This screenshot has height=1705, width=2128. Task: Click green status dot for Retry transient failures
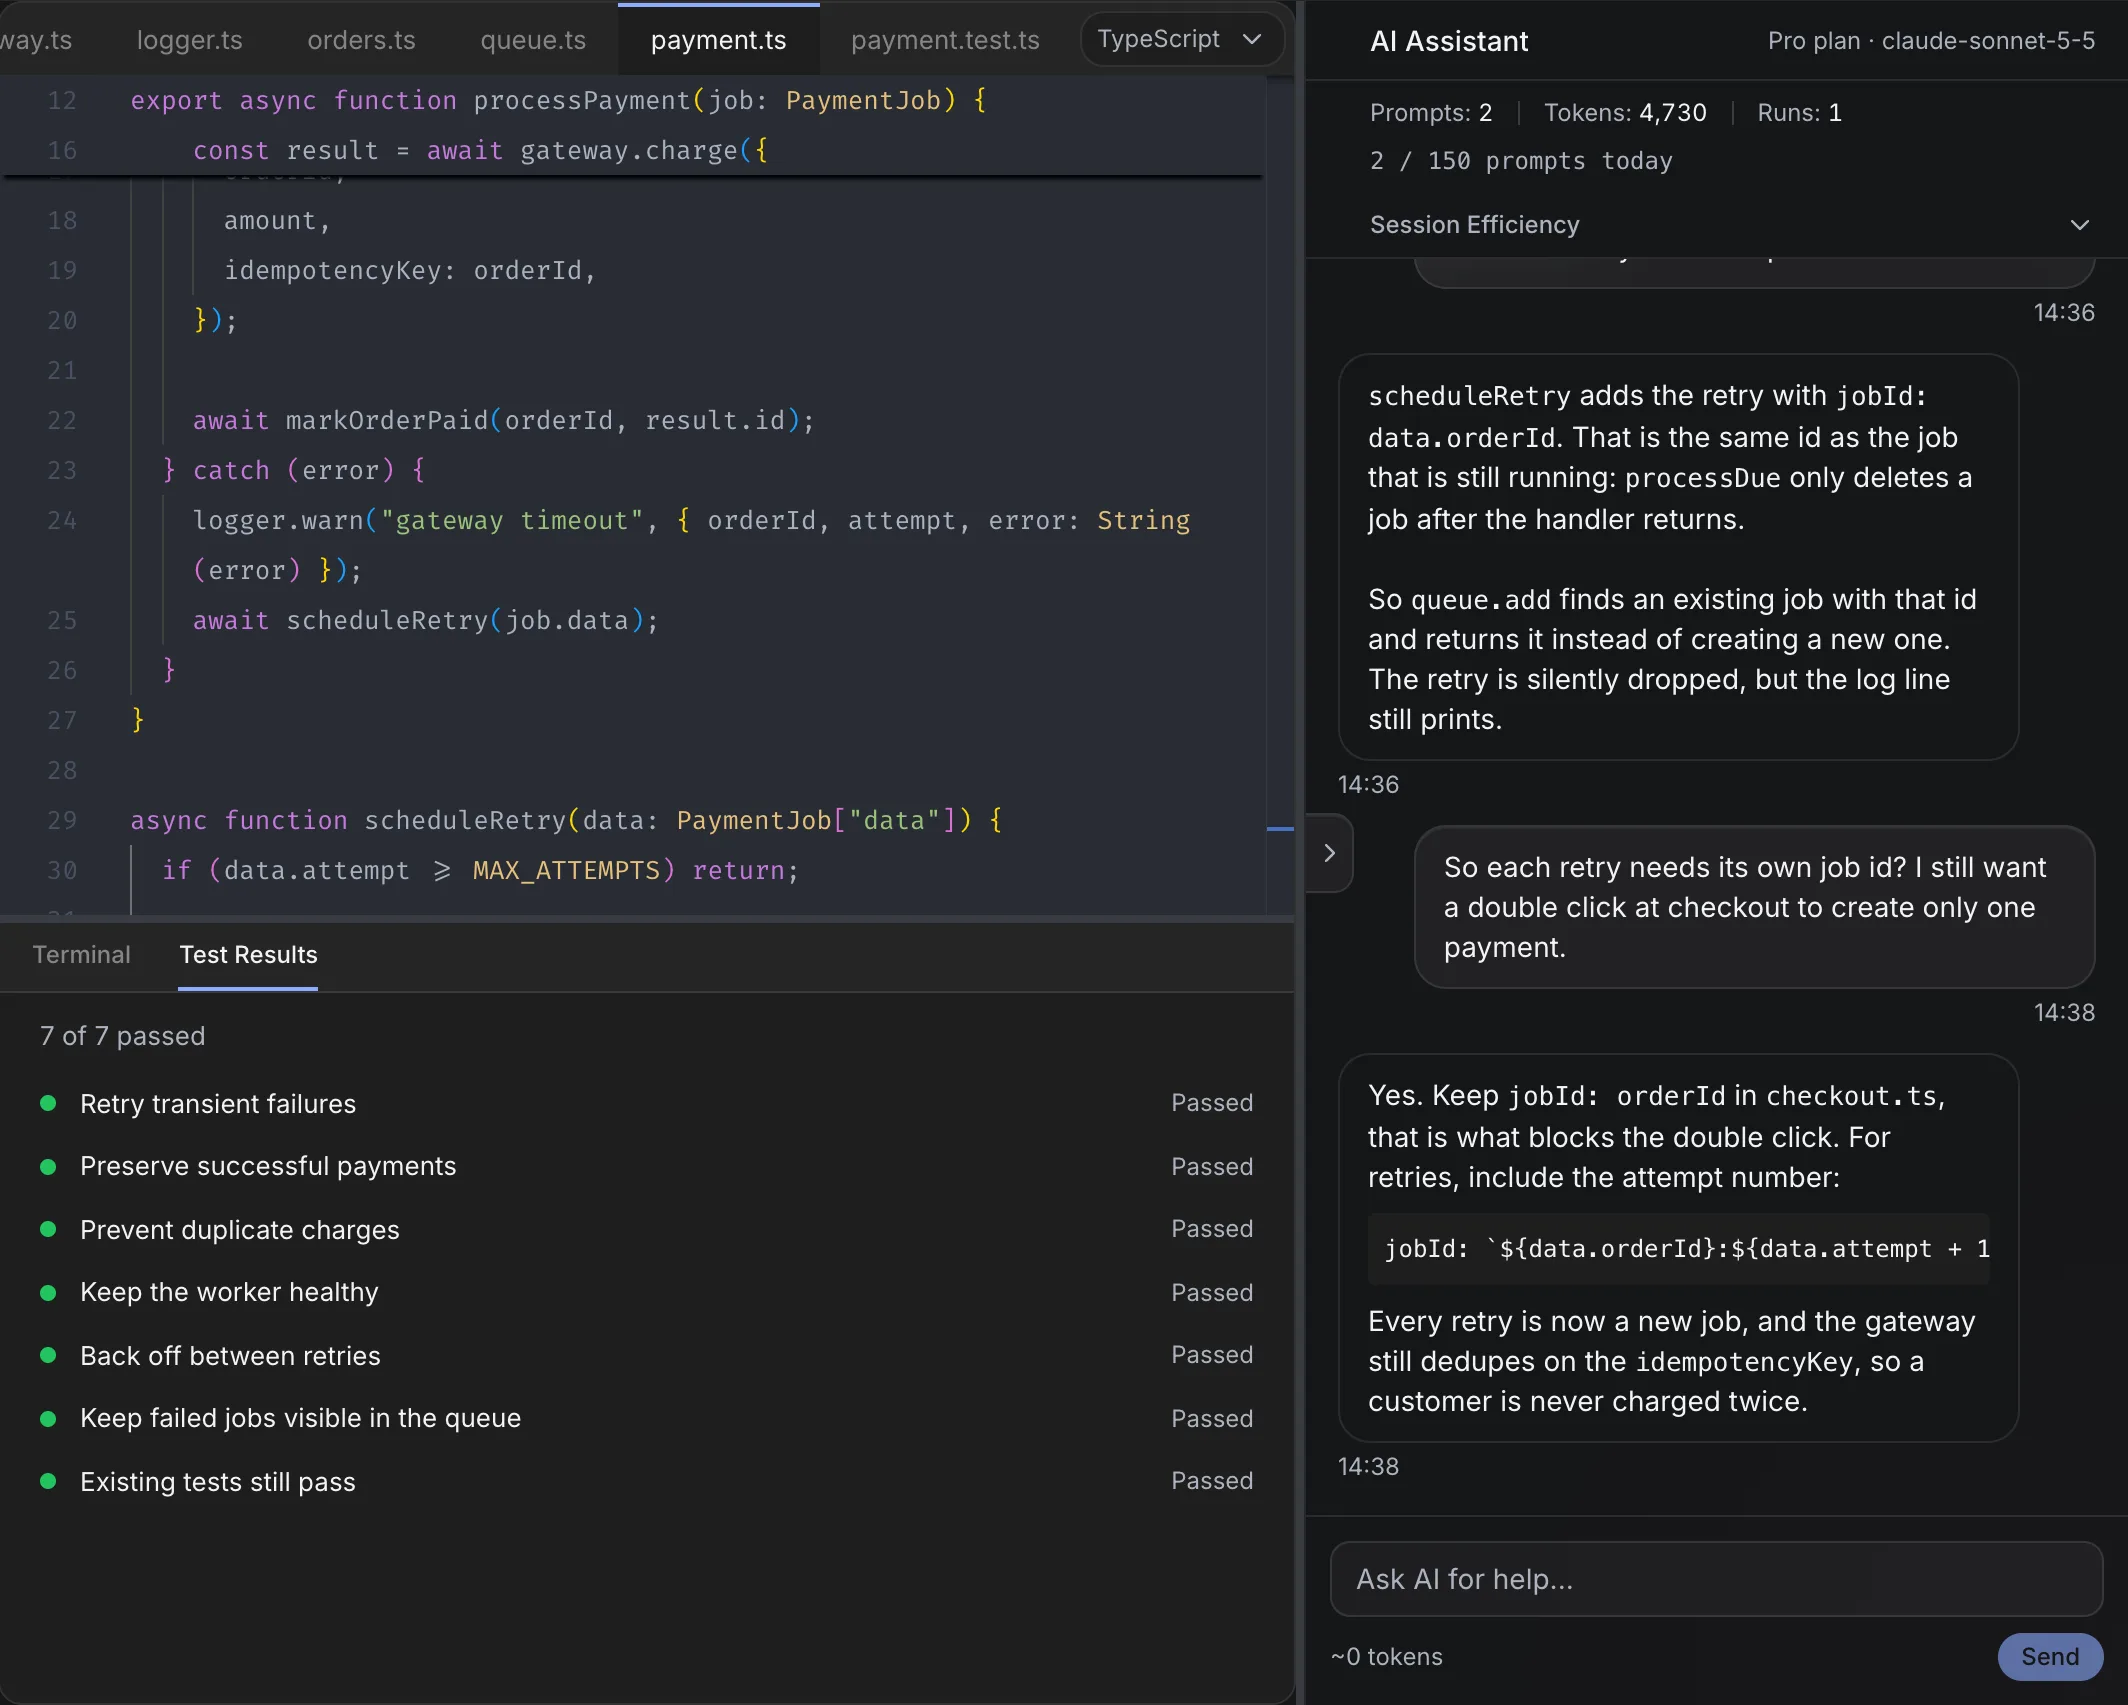pos(47,1103)
